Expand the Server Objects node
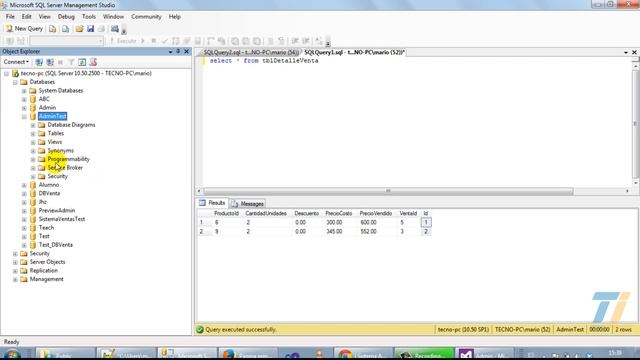Viewport: 640px width, 360px height. point(15,262)
